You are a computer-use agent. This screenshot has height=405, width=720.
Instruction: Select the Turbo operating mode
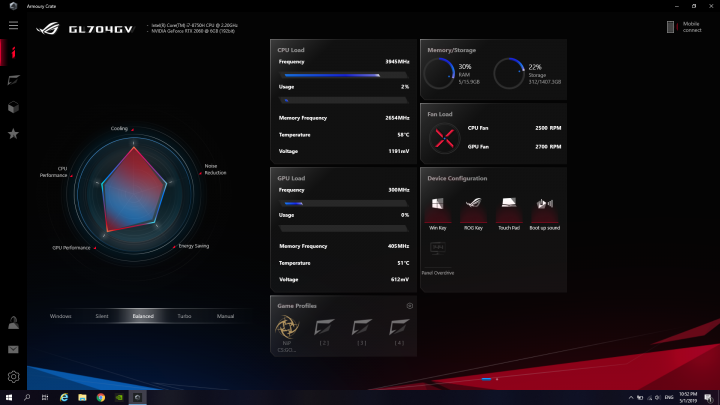(184, 316)
